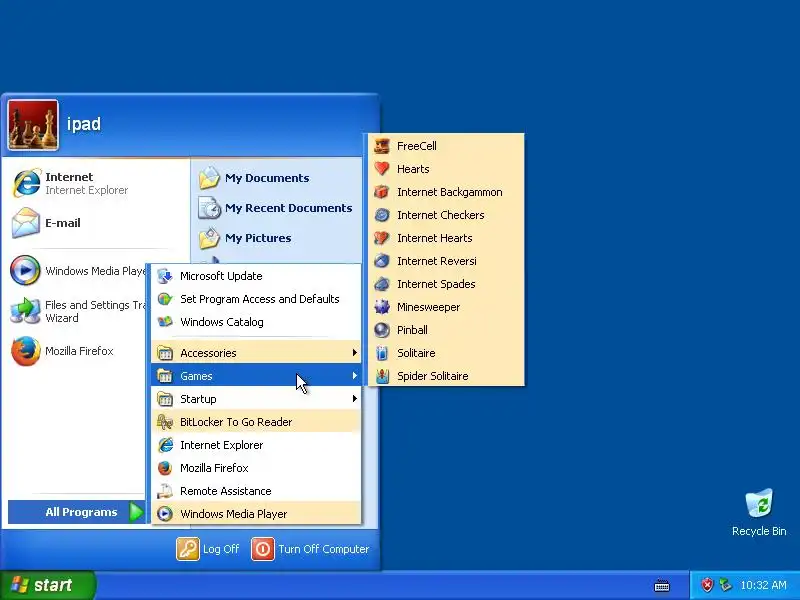Click the Microsoft Update icon
The height and width of the screenshot is (600, 800).
[x=165, y=276]
